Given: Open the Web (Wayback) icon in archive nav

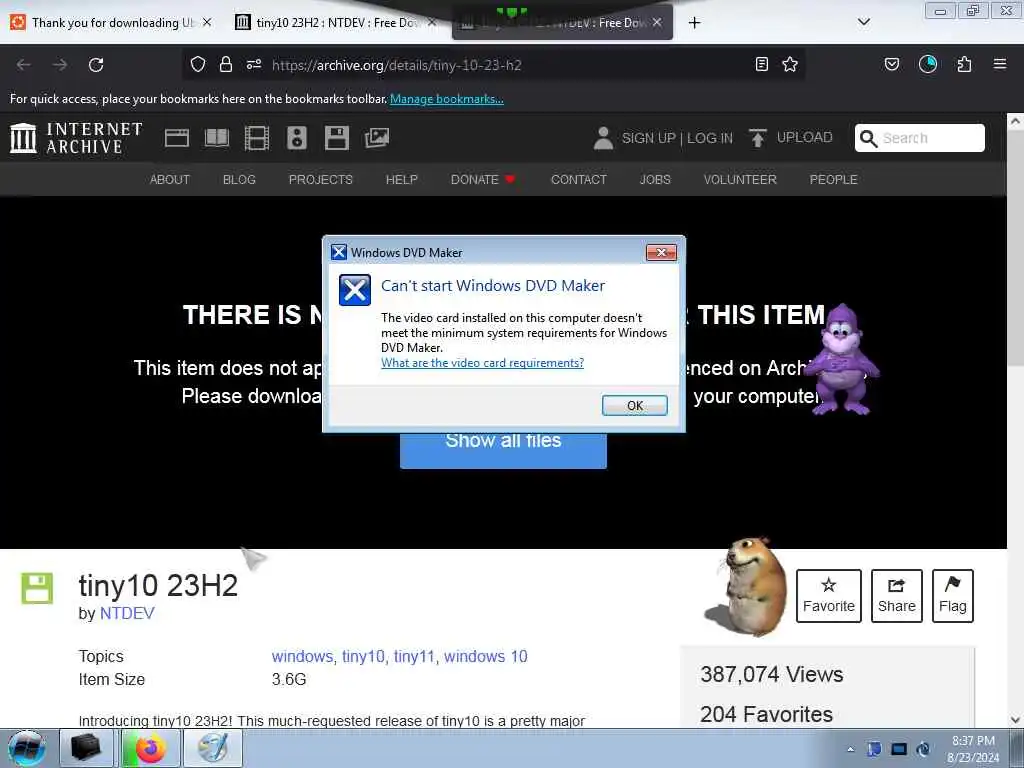Looking at the screenshot, I should (176, 138).
